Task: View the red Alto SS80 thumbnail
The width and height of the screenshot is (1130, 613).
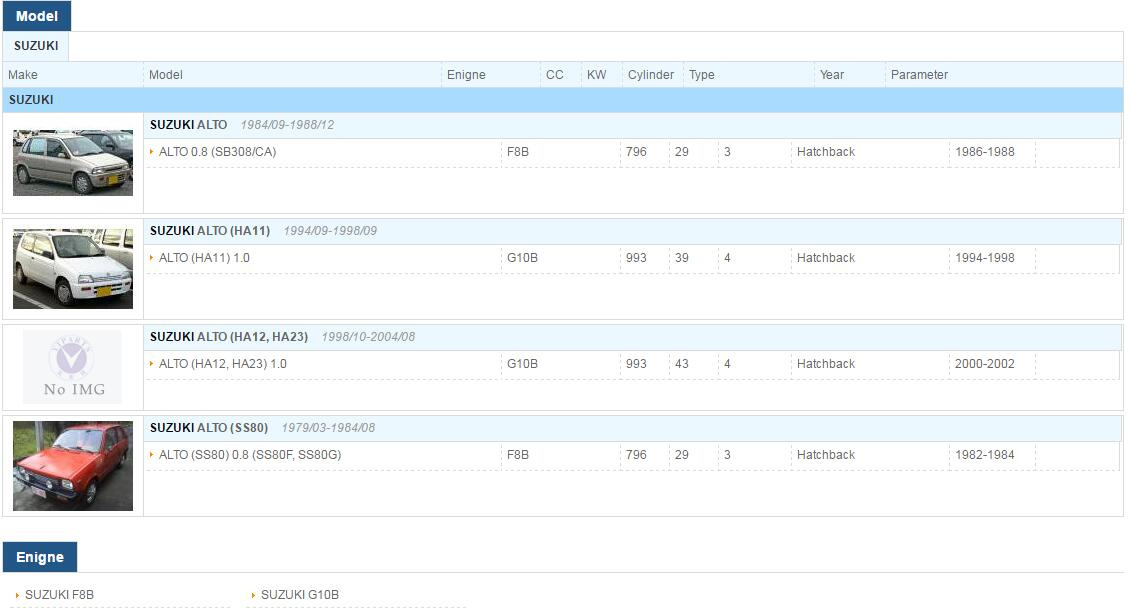Action: coord(73,466)
